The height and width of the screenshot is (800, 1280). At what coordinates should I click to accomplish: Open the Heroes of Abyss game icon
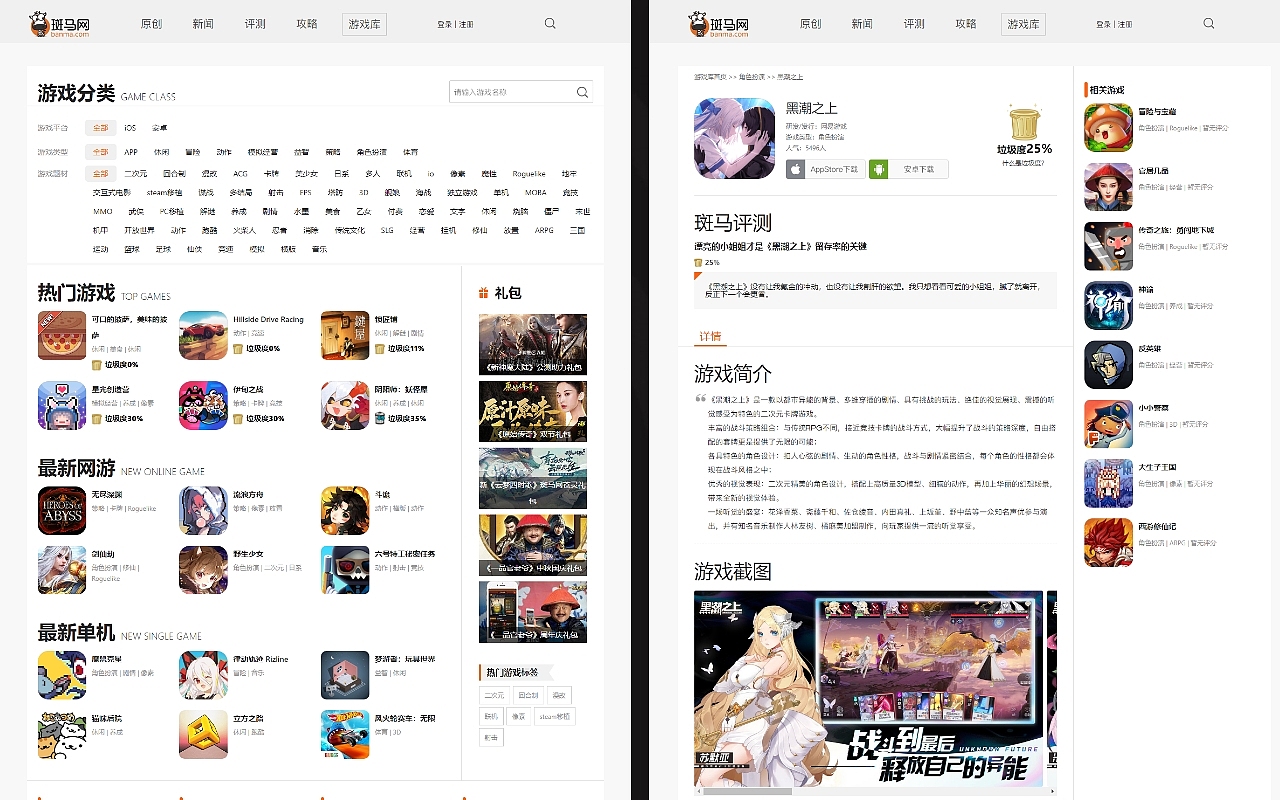(x=62, y=510)
